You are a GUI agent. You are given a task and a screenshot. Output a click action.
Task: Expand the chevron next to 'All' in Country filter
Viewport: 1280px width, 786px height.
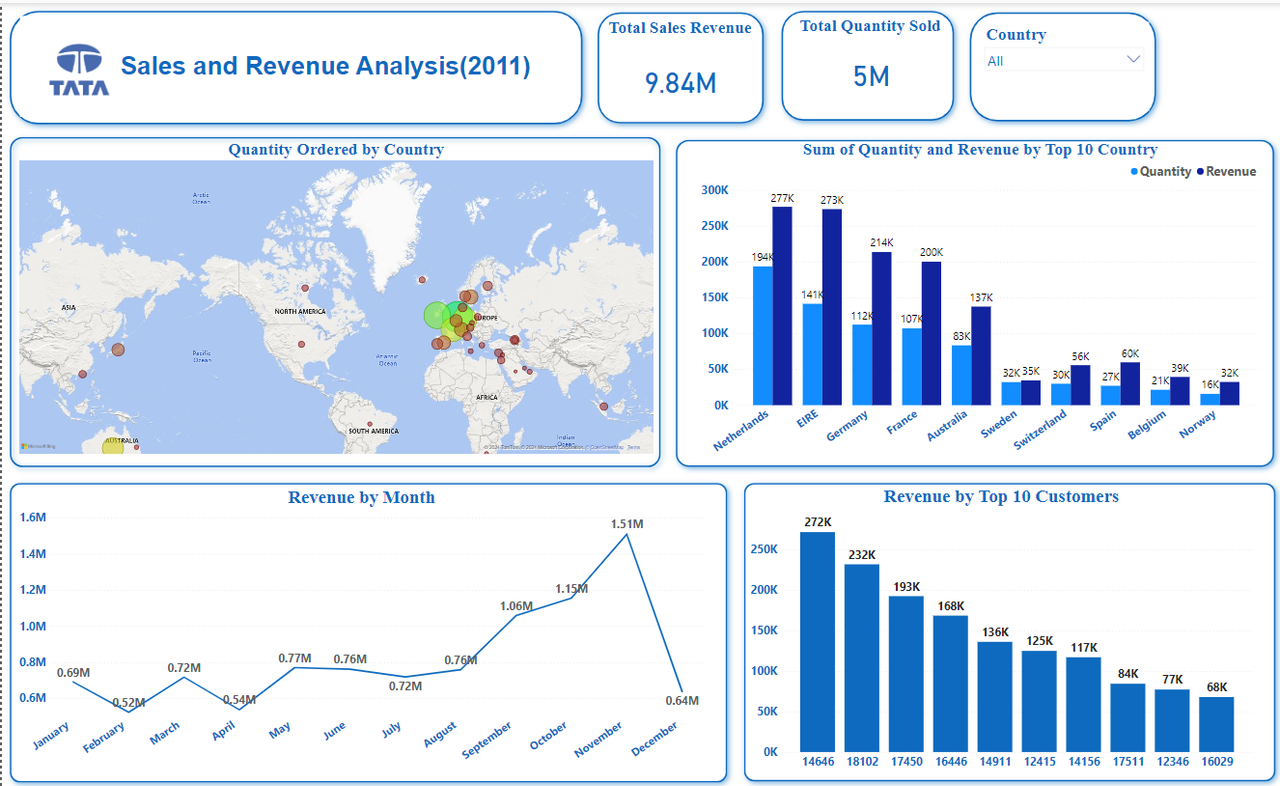[1133, 59]
